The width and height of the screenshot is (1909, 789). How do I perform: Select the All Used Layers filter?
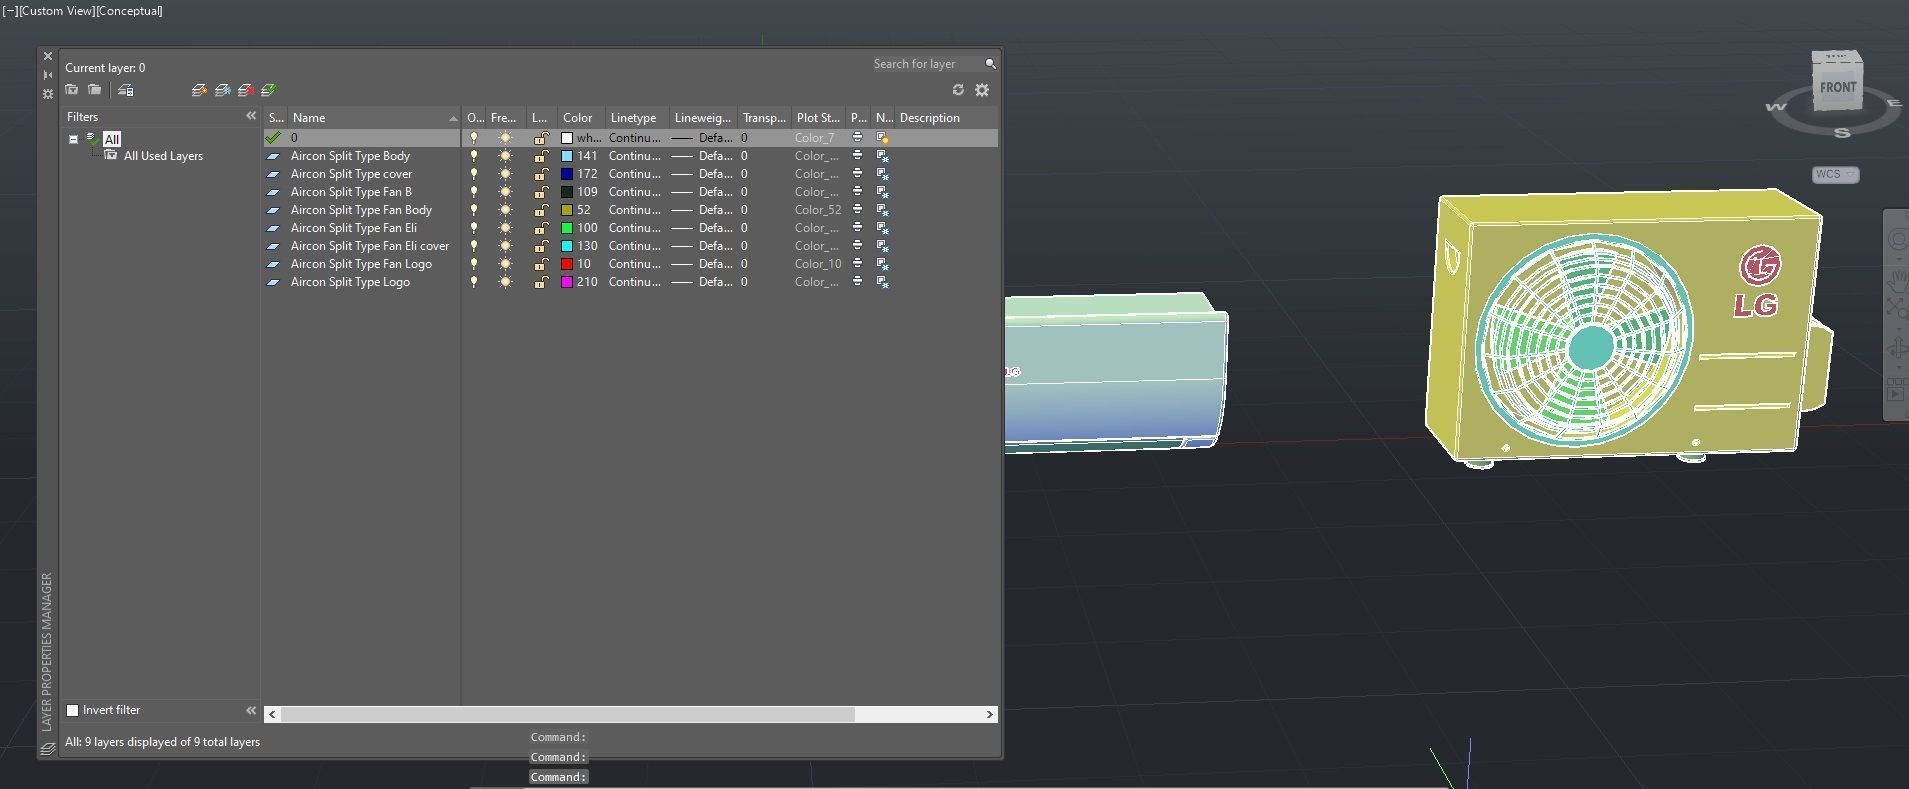[163, 156]
